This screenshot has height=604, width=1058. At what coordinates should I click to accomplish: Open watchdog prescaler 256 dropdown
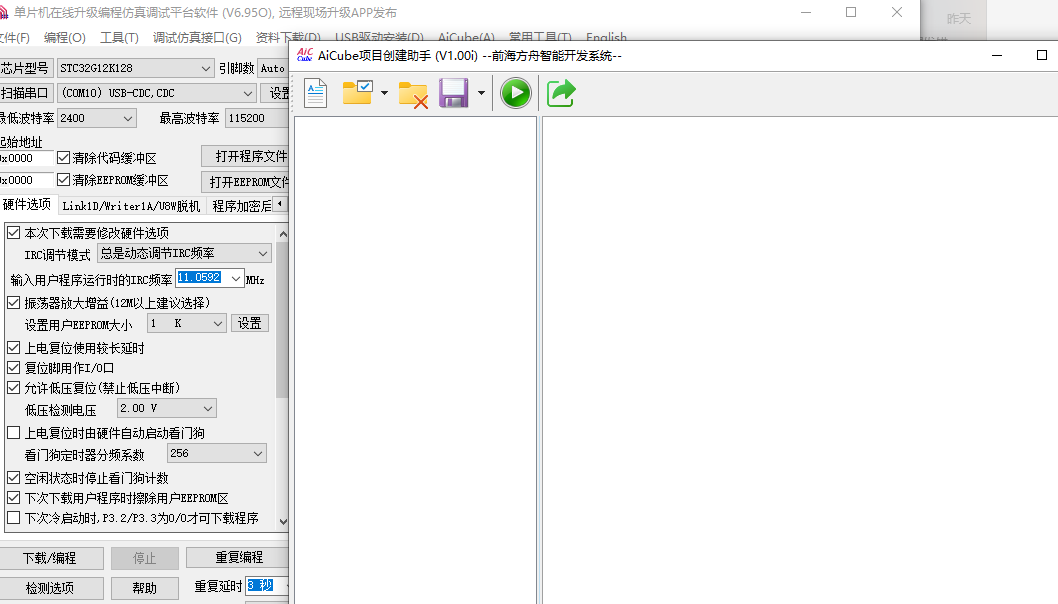217,454
